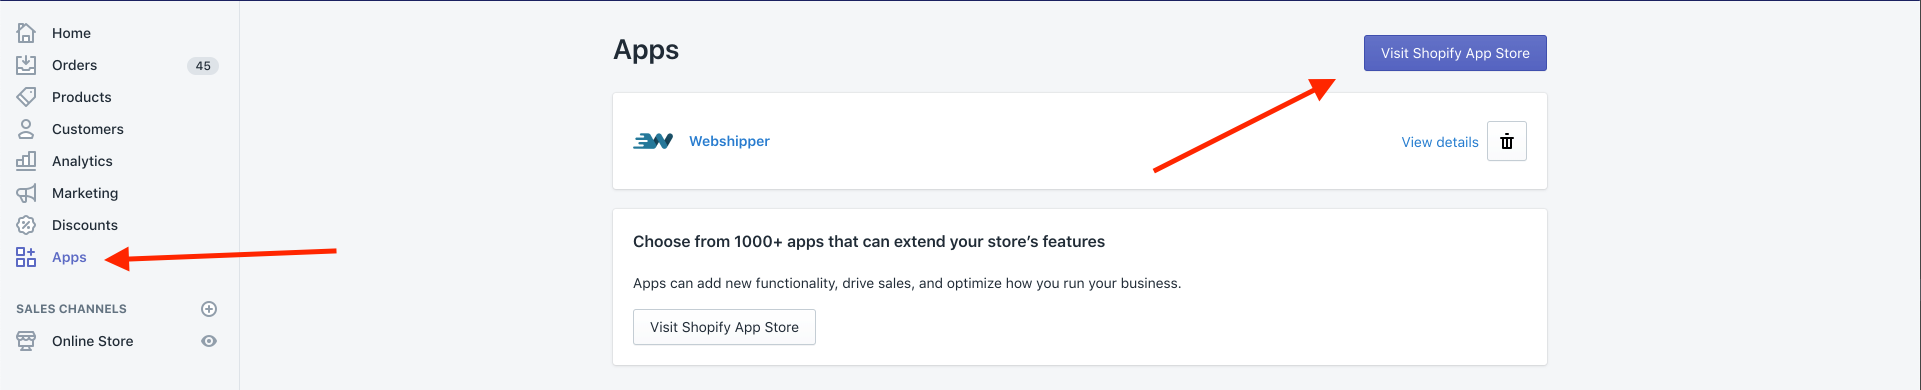Screen dimensions: 1921x390
Task: Click the Discounts percent badge icon
Action: click(x=26, y=225)
